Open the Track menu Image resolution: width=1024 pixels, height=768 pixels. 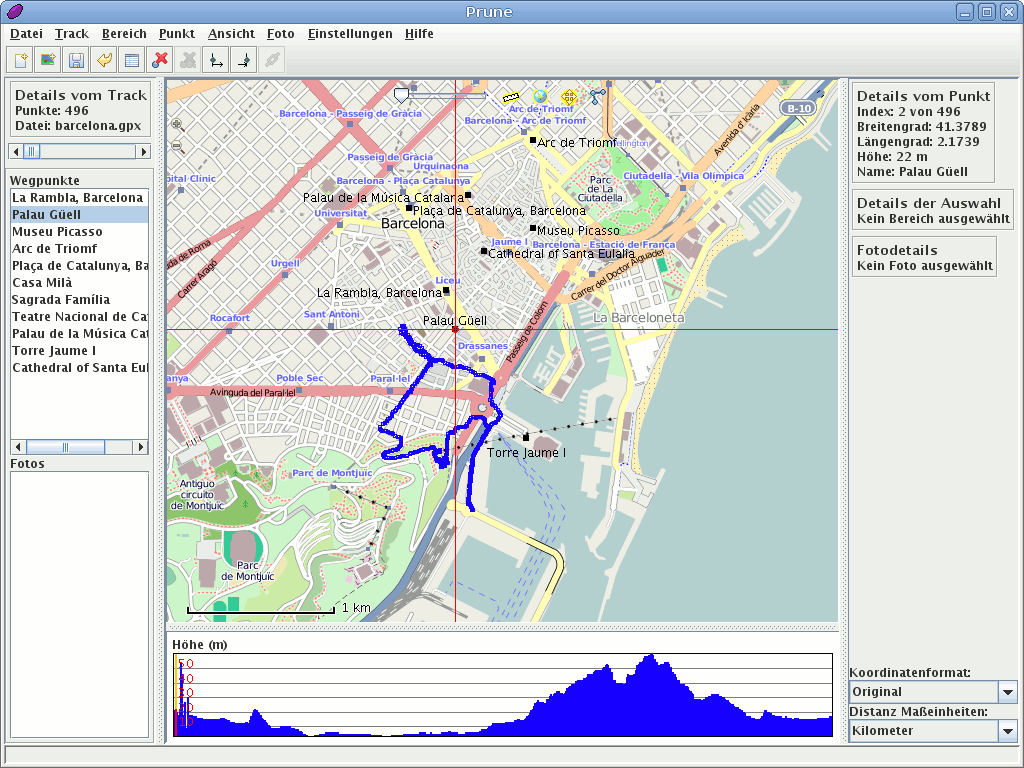pos(71,34)
